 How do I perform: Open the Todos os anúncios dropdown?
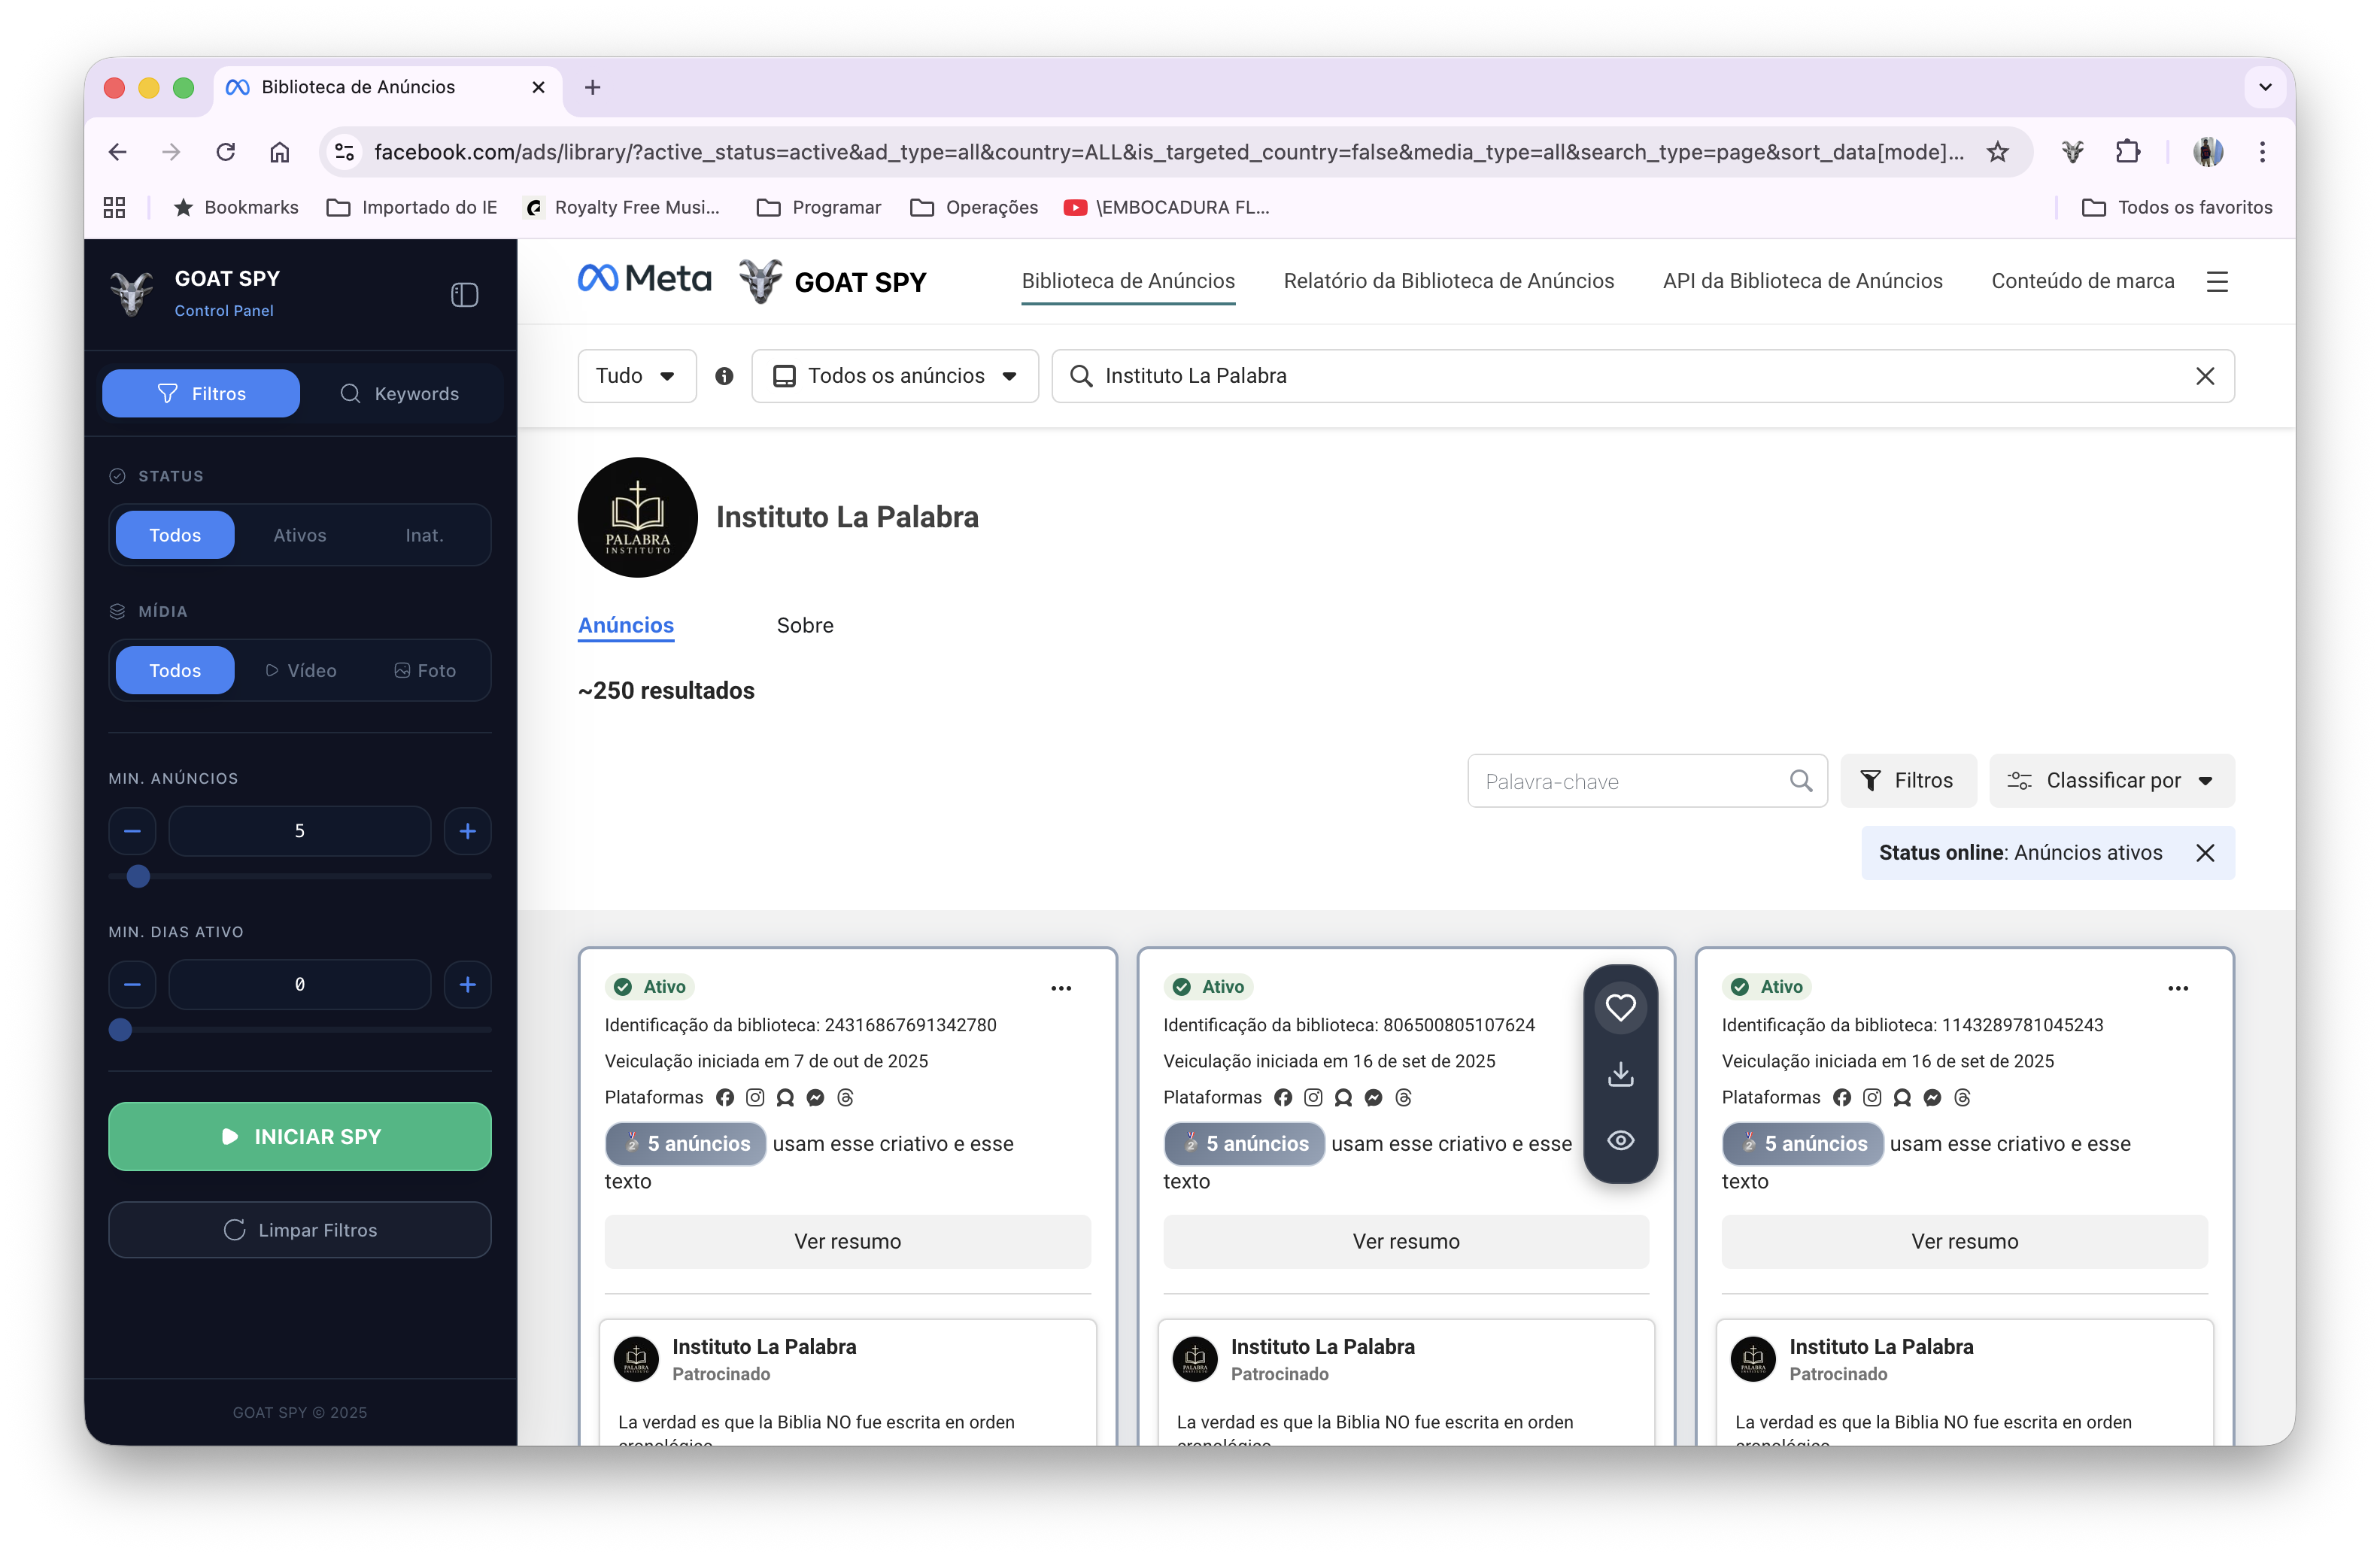(895, 376)
